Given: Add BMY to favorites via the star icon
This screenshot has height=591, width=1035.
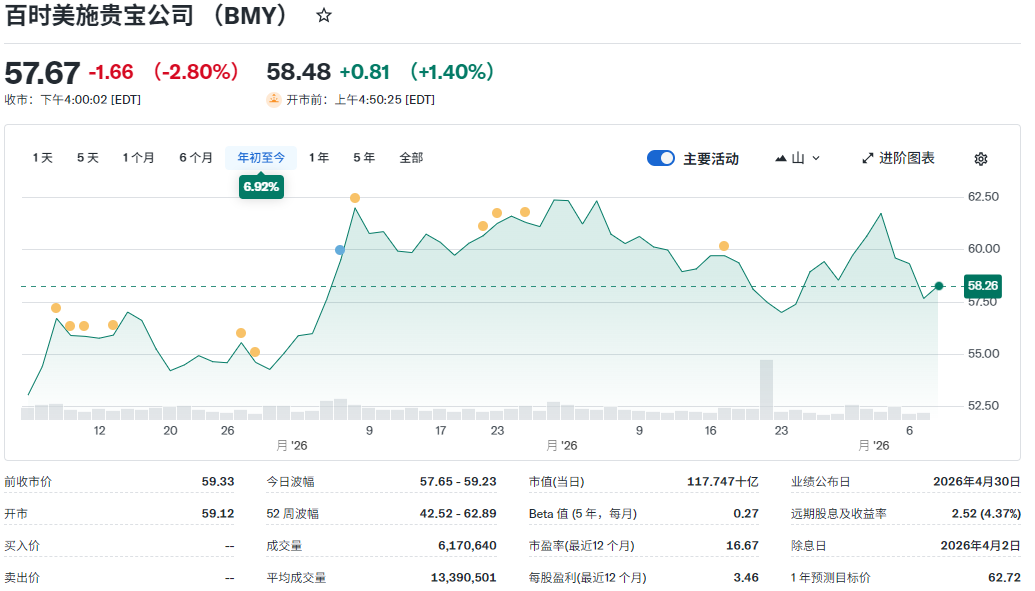Looking at the screenshot, I should click(324, 16).
